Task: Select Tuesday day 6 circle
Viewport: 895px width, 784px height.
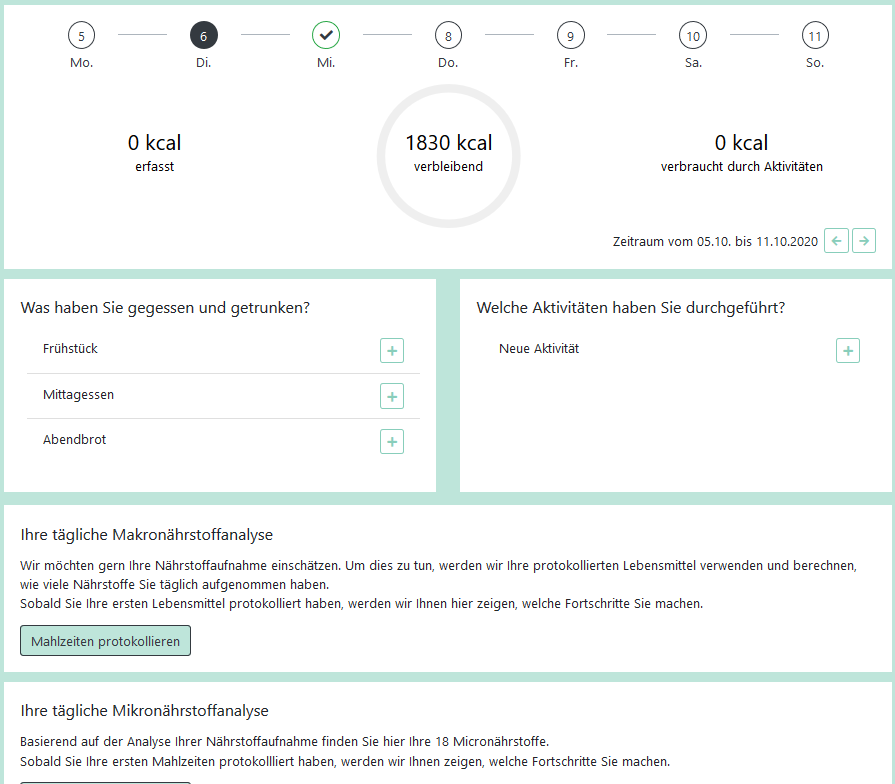Action: point(204,35)
